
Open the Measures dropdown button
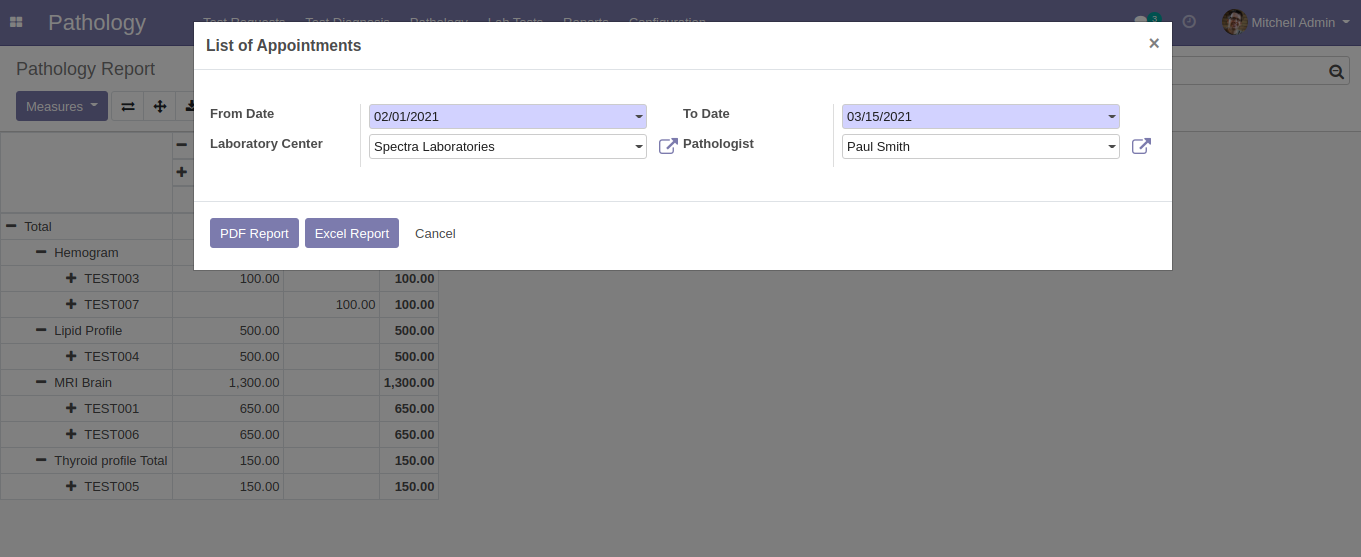pyautogui.click(x=62, y=107)
